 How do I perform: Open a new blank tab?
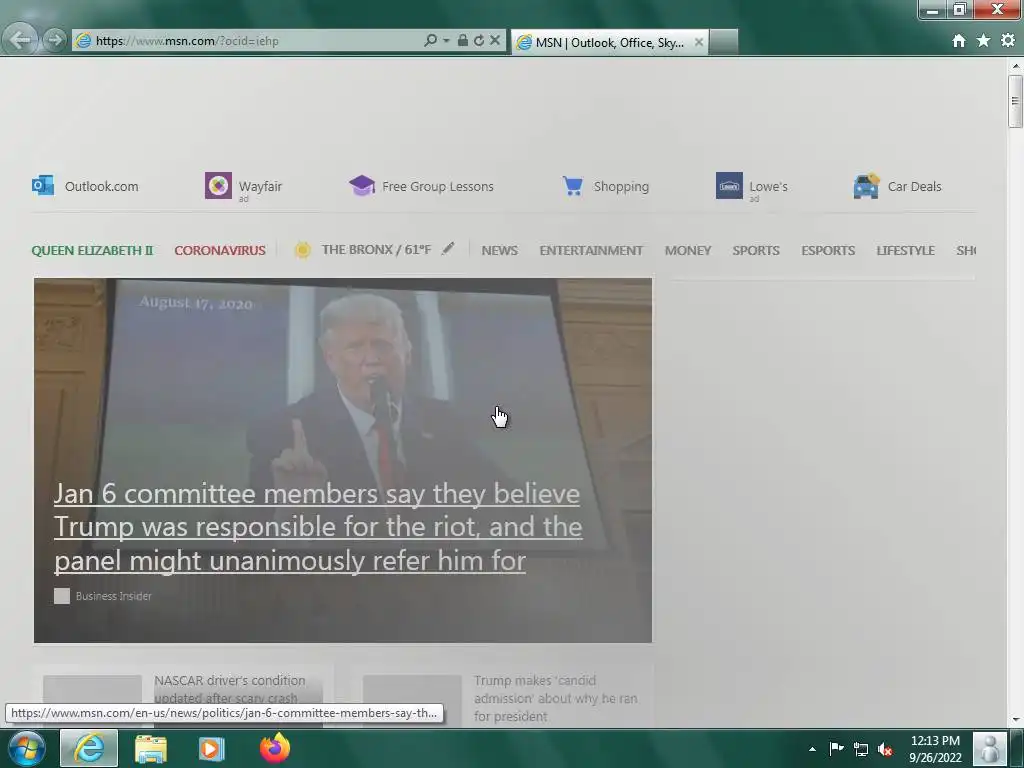coord(723,42)
